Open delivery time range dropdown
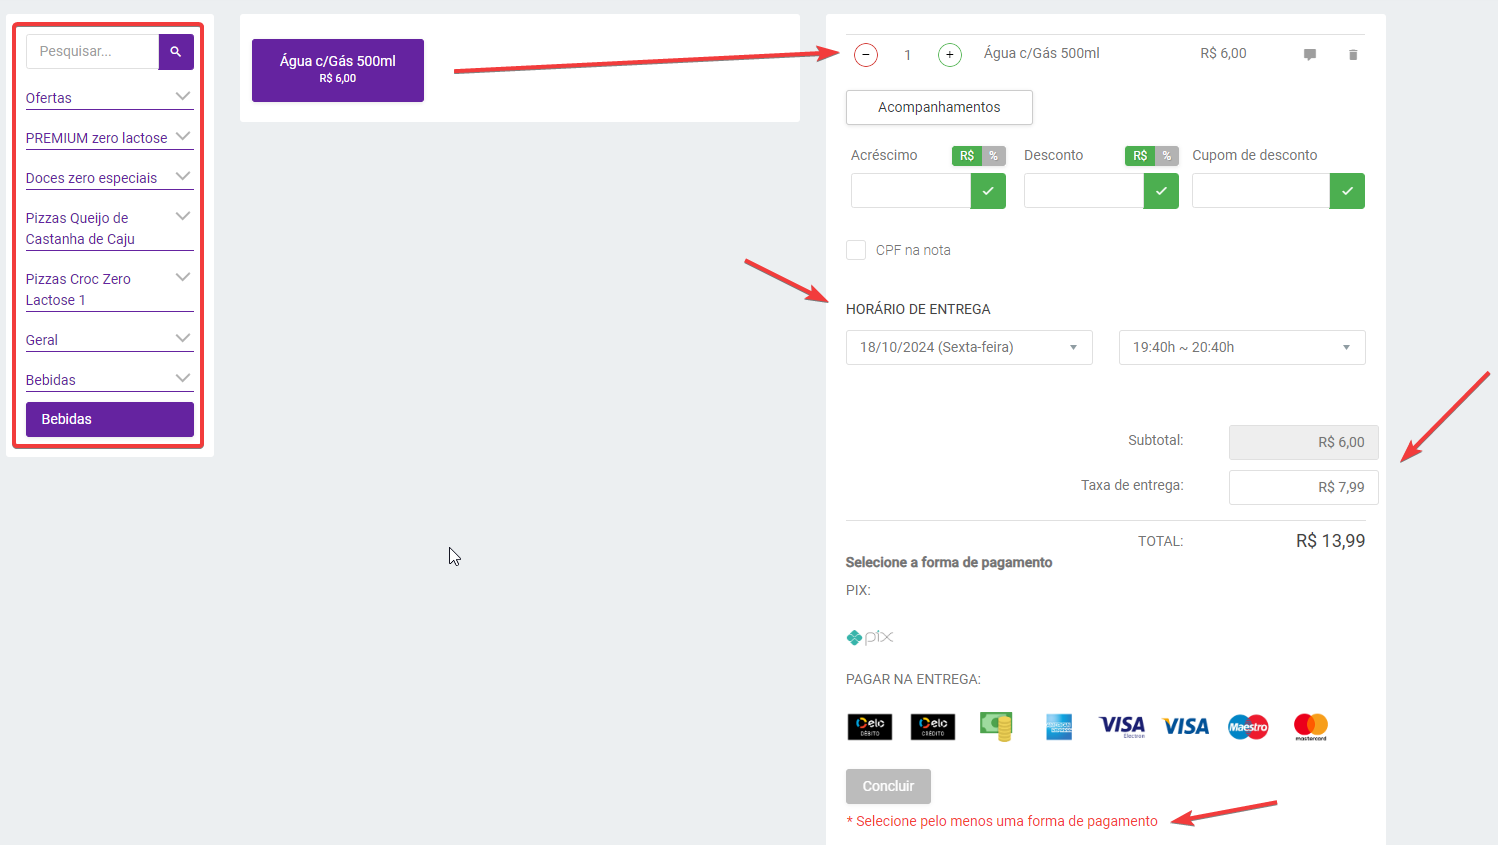Screen dimensions: 1498x845 click(1241, 347)
